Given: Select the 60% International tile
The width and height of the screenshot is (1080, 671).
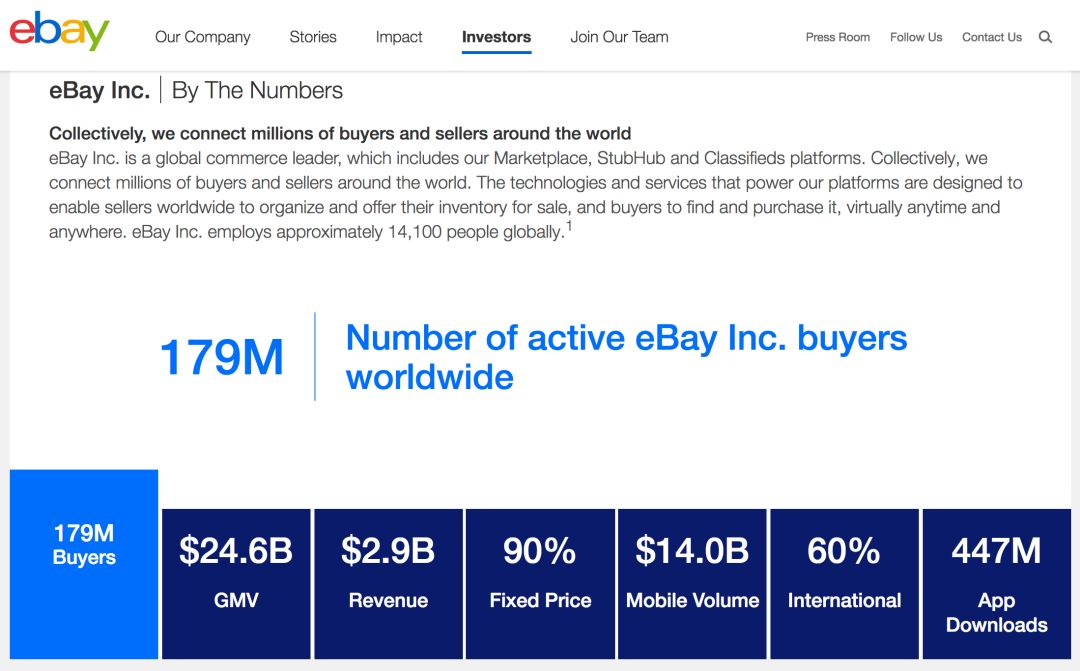Looking at the screenshot, I should pyautogui.click(x=844, y=584).
